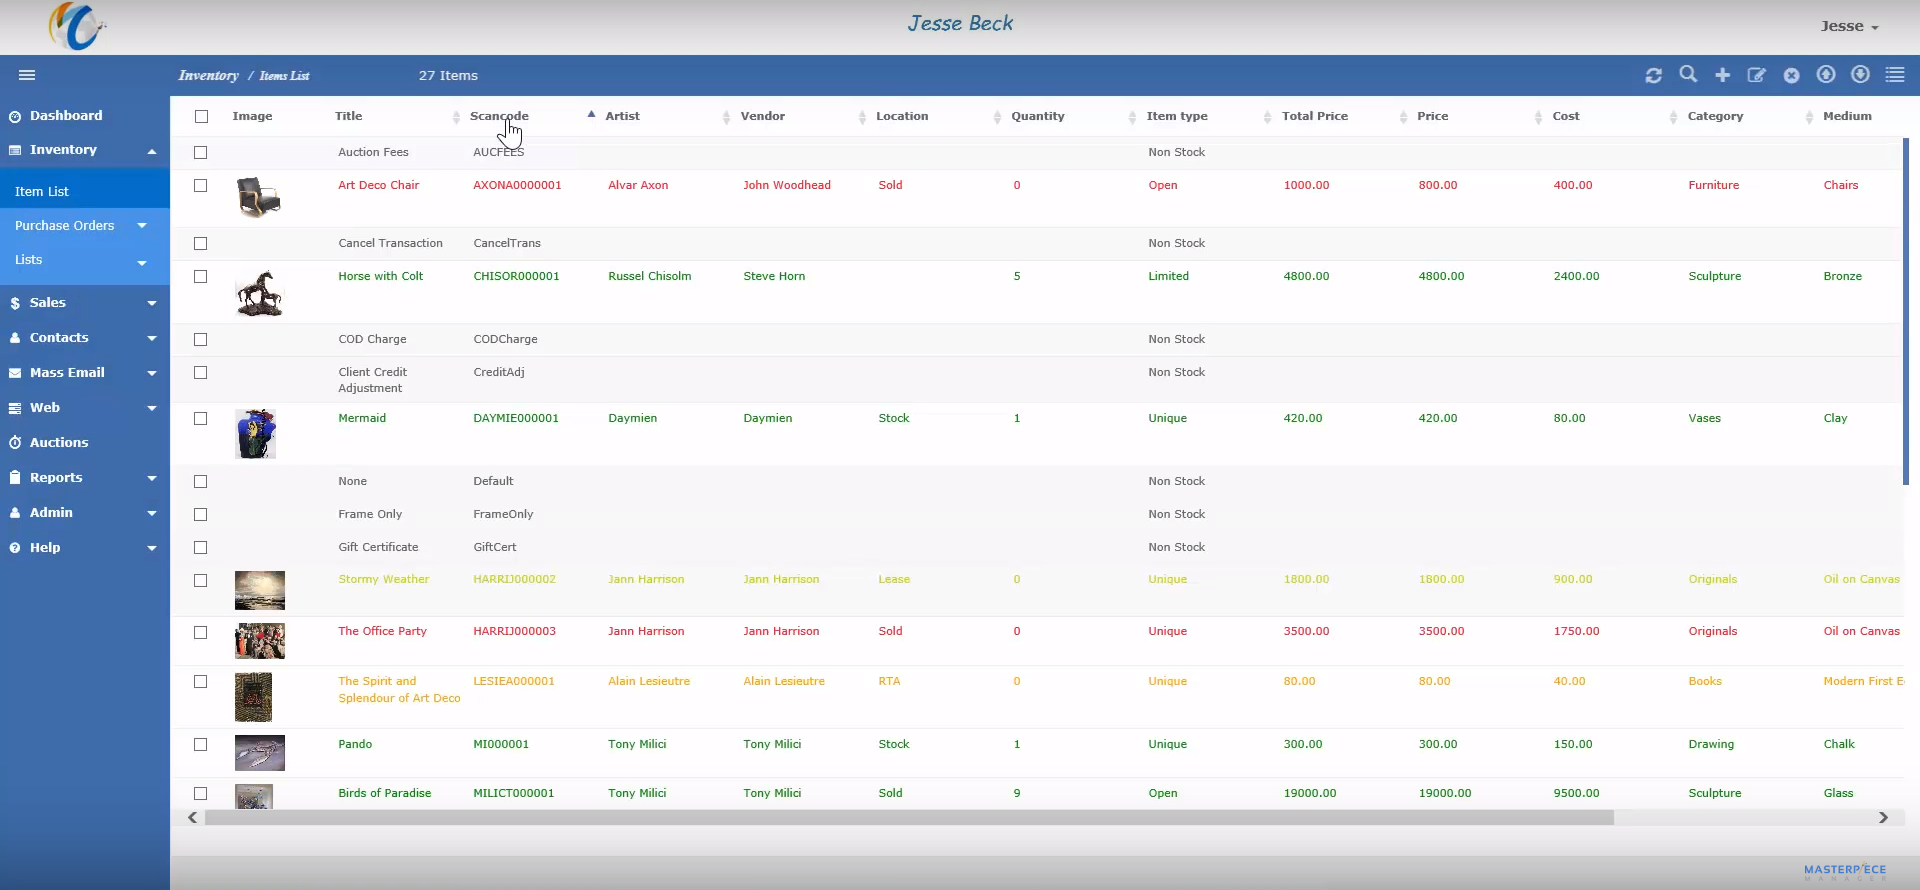The width and height of the screenshot is (1920, 890).
Task: Open the search magnifier tool
Action: pos(1688,75)
